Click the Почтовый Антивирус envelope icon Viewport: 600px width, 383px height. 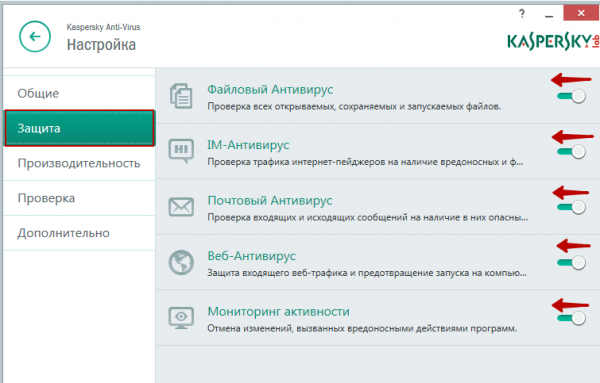pyautogui.click(x=181, y=207)
